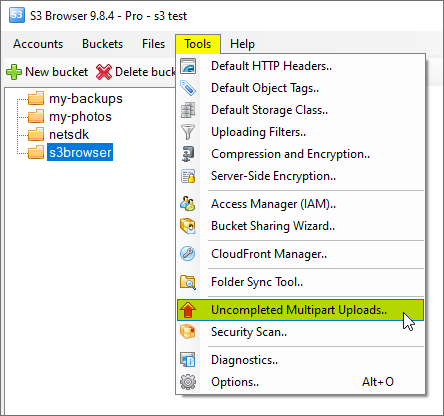The width and height of the screenshot is (444, 416).
Task: Click the Default HTTP Headers icon
Action: coord(188,66)
